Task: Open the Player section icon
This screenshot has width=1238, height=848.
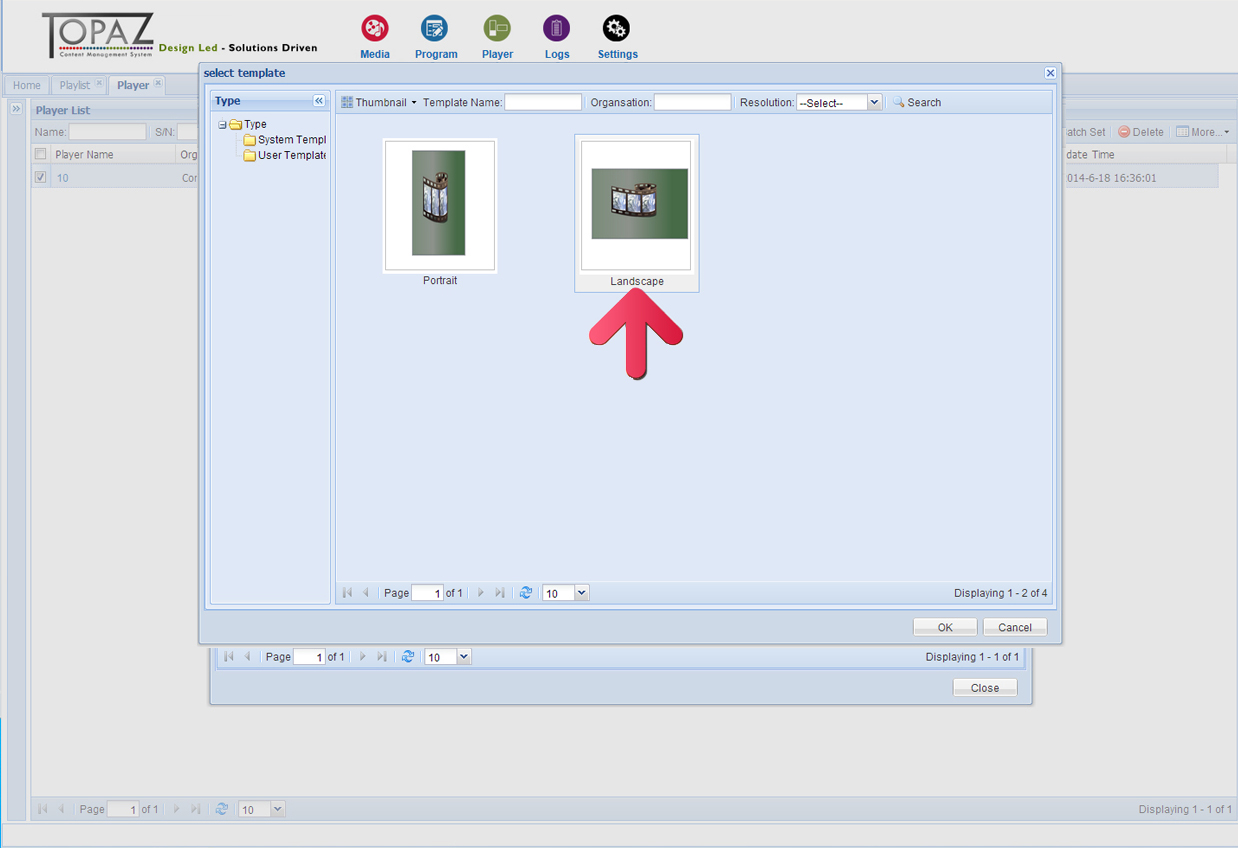Action: pos(497,28)
